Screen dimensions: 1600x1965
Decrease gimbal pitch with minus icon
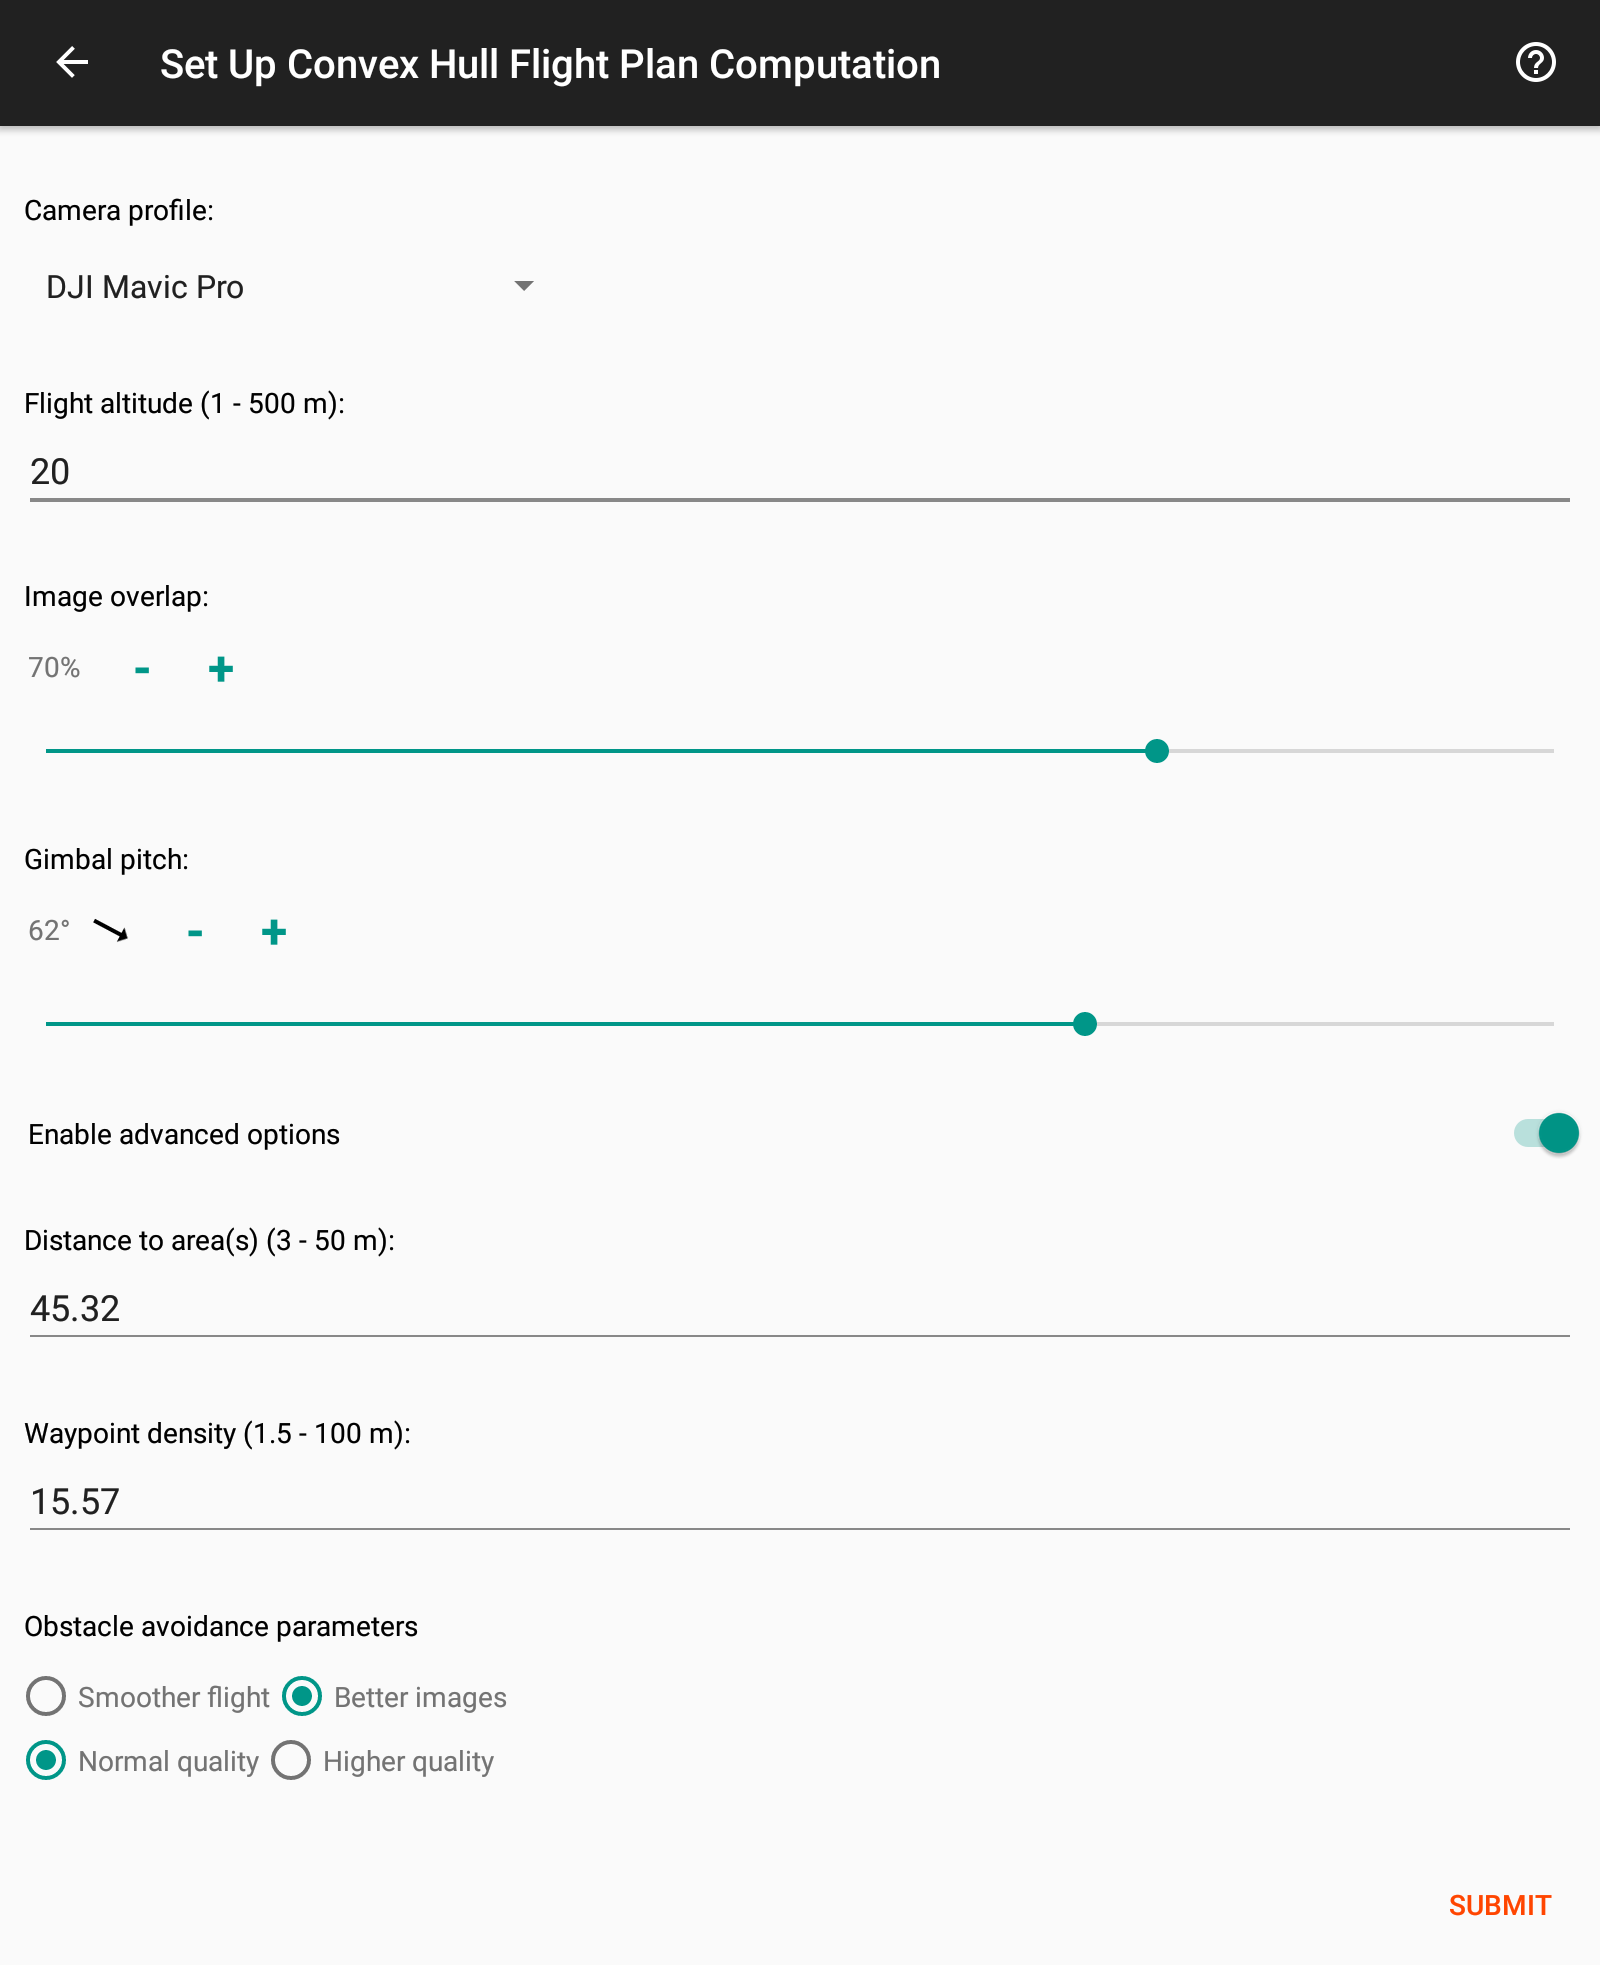195,933
